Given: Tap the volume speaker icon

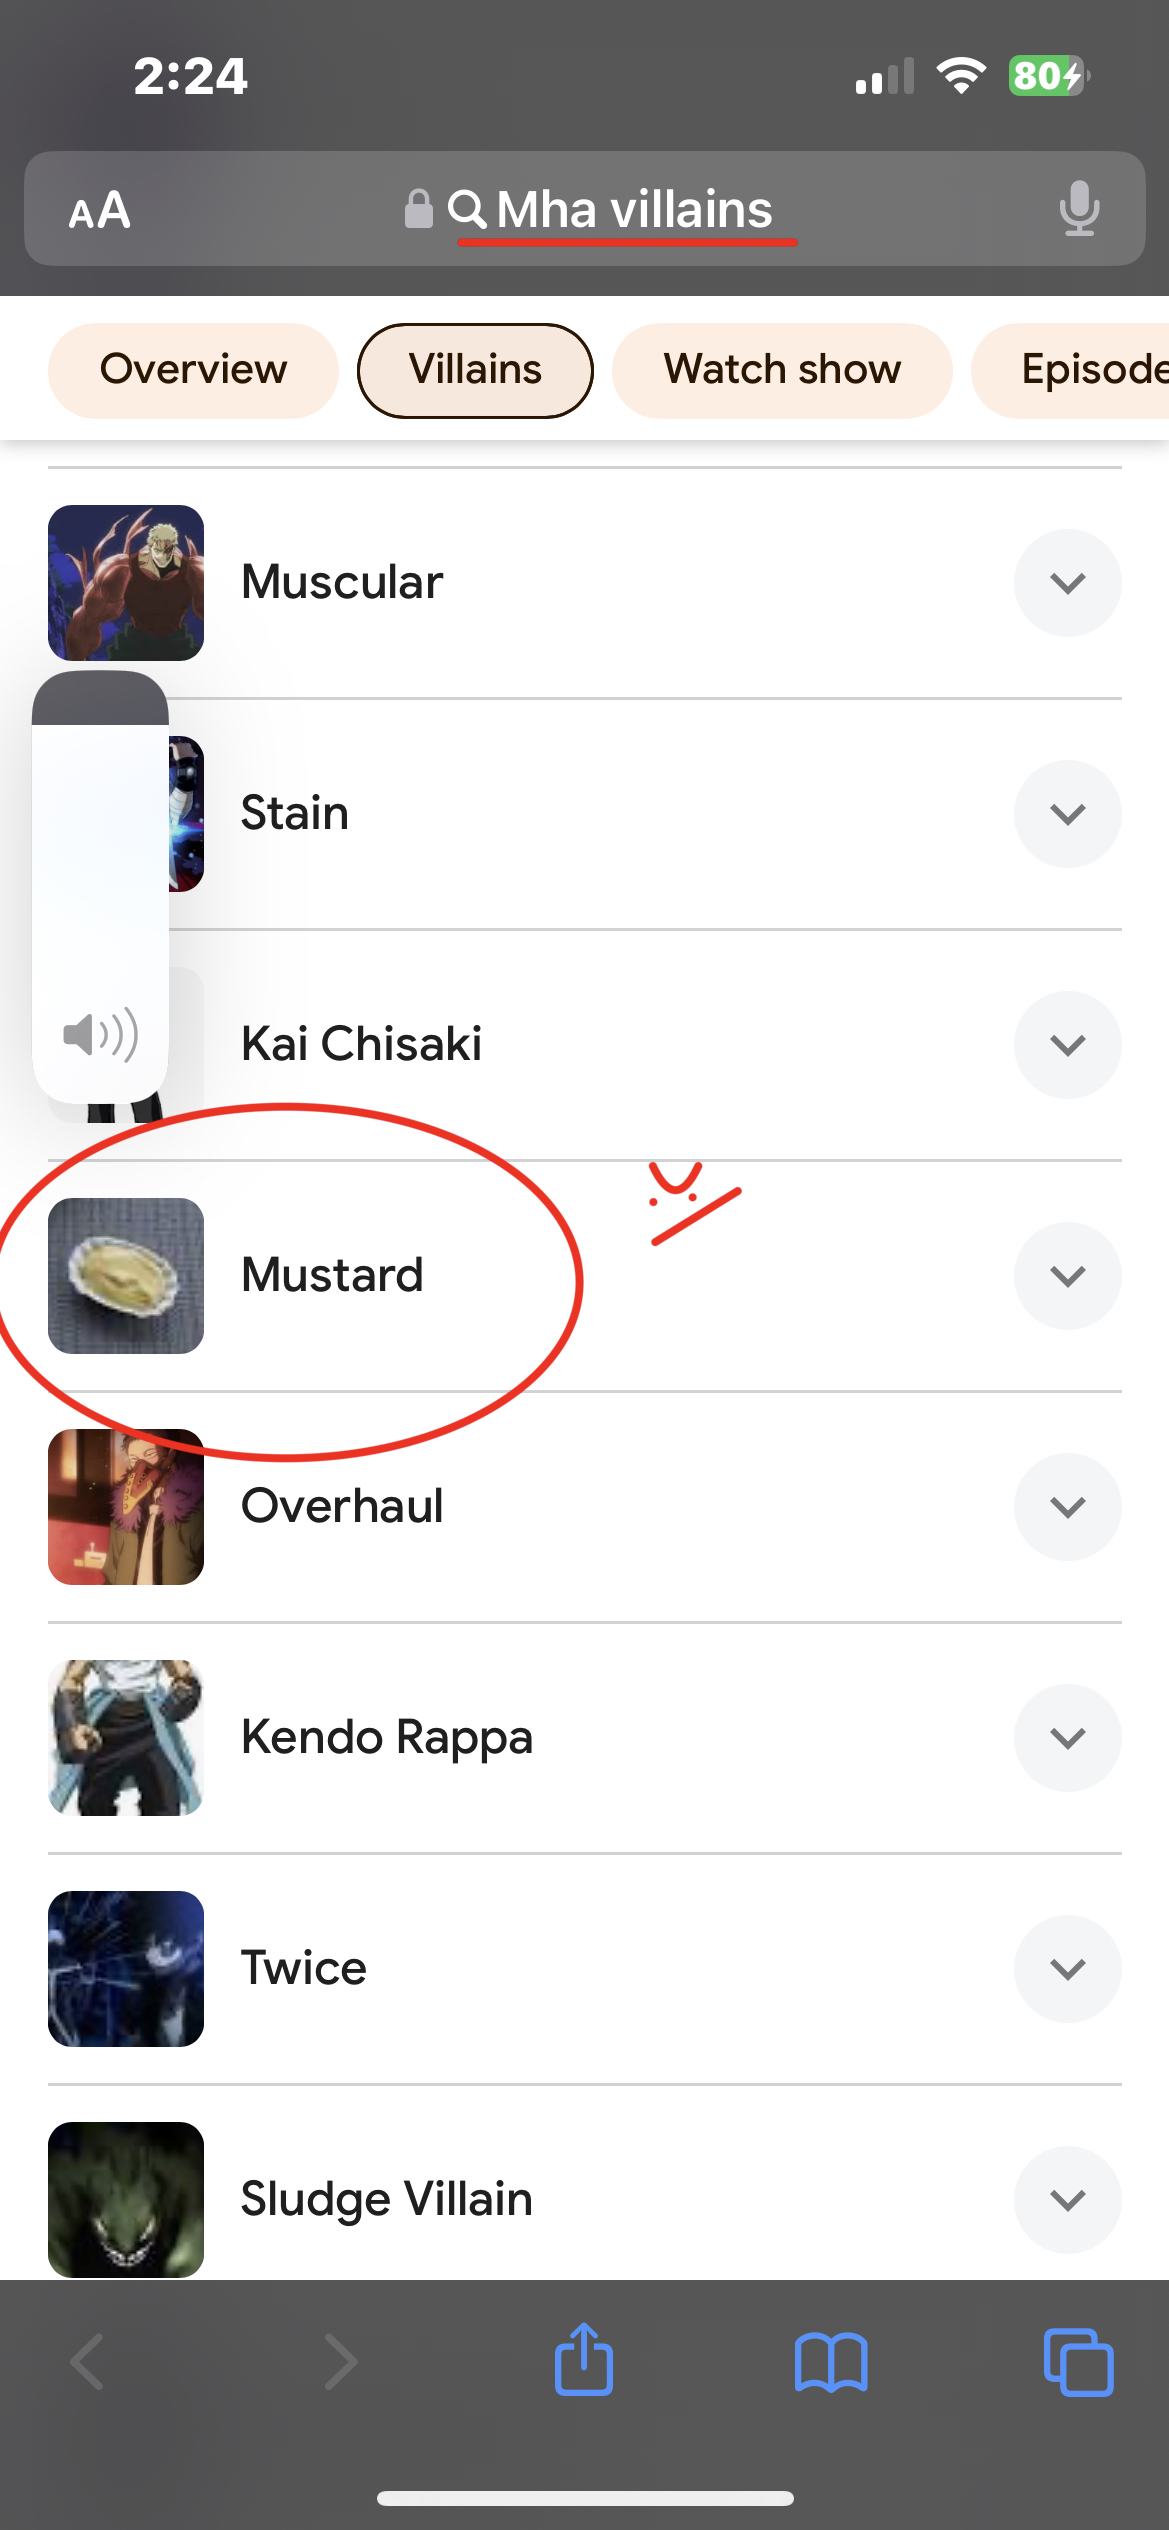Looking at the screenshot, I should pyautogui.click(x=100, y=1034).
